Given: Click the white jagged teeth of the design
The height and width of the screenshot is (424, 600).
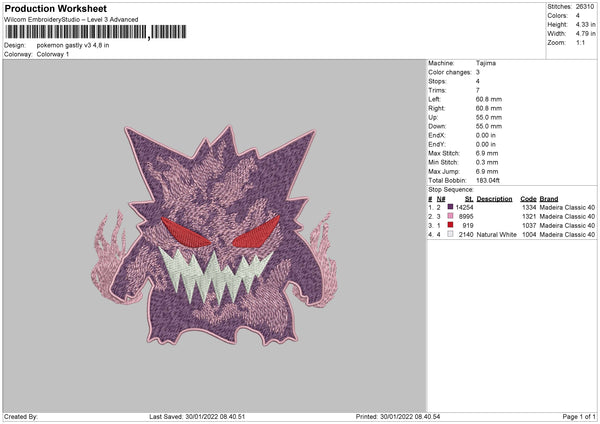Looking at the screenshot, I should [x=214, y=273].
